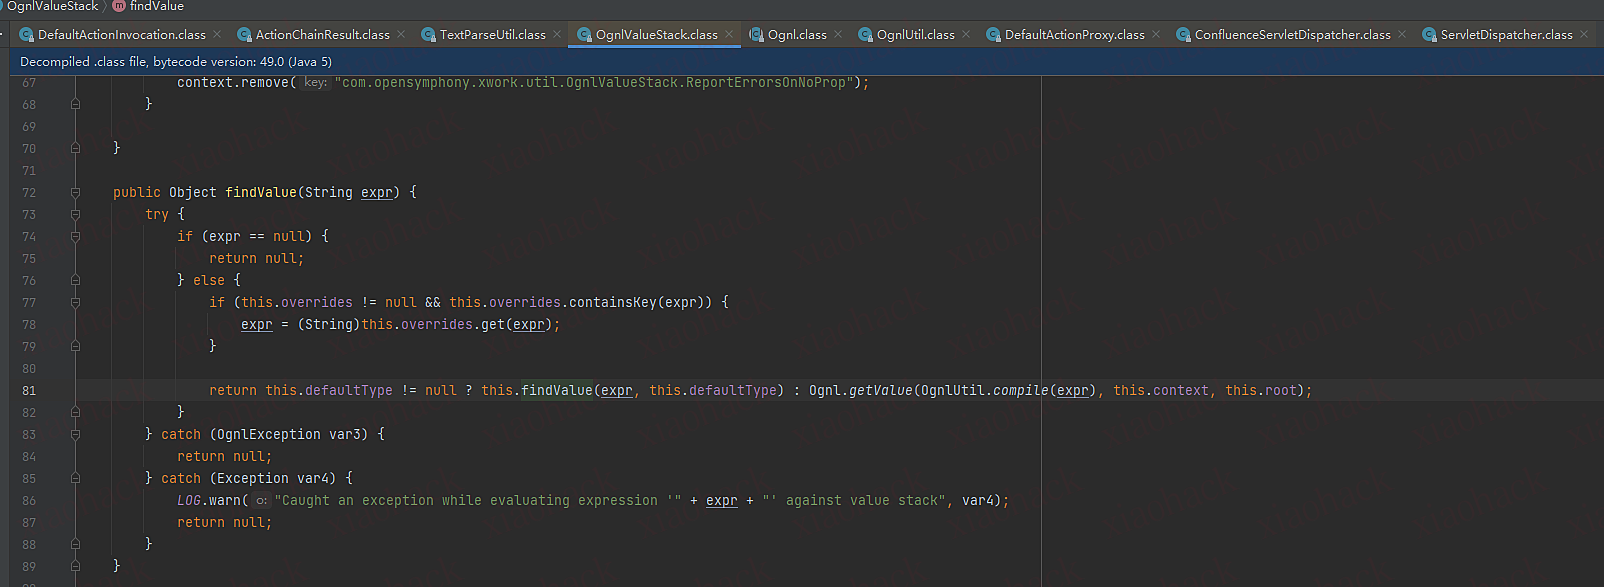Screen dimensions: 1604x587
Task: Select OgnlValueStack in the breadcrumb bar
Action: [53, 6]
